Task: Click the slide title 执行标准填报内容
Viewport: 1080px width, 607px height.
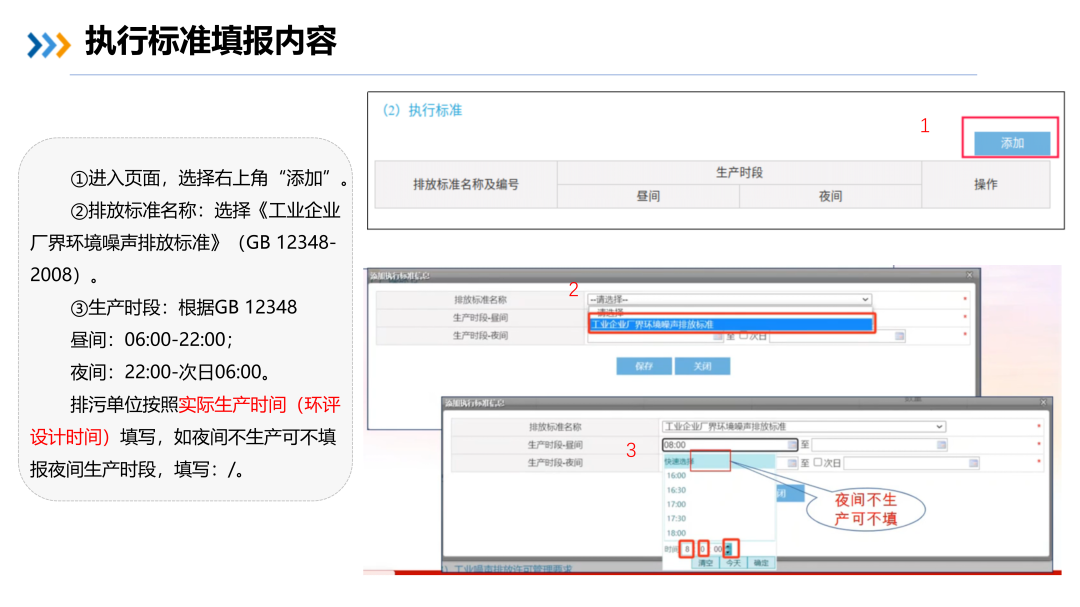Action: tap(210, 41)
